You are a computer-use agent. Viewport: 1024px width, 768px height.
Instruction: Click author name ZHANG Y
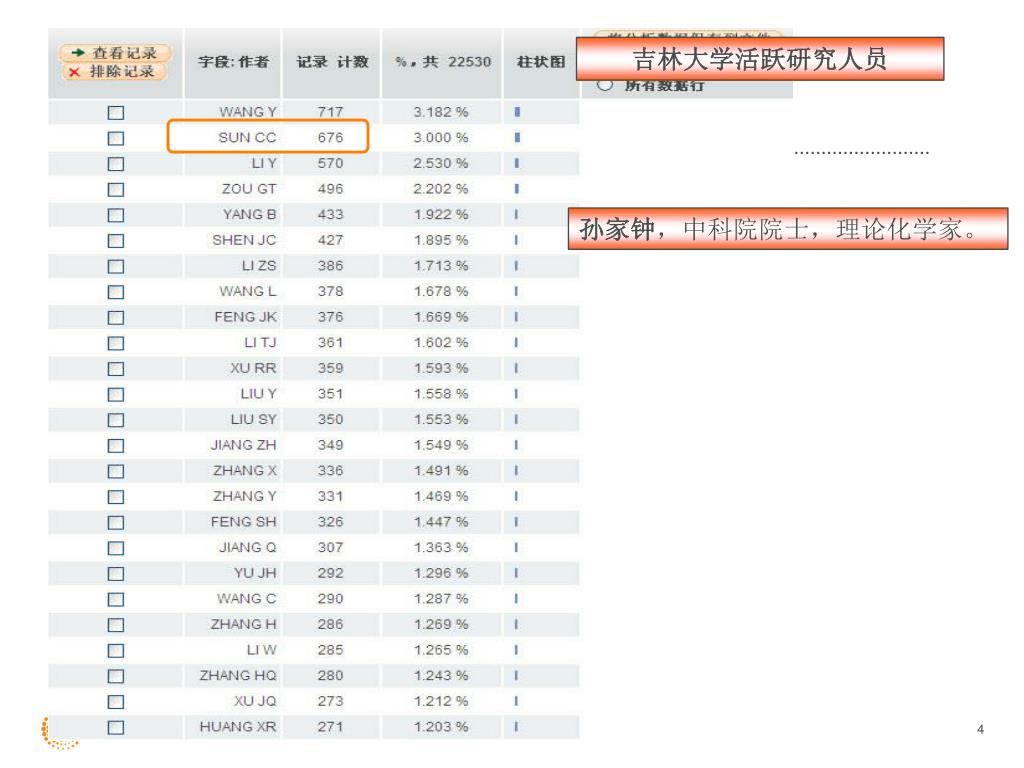coord(245,496)
